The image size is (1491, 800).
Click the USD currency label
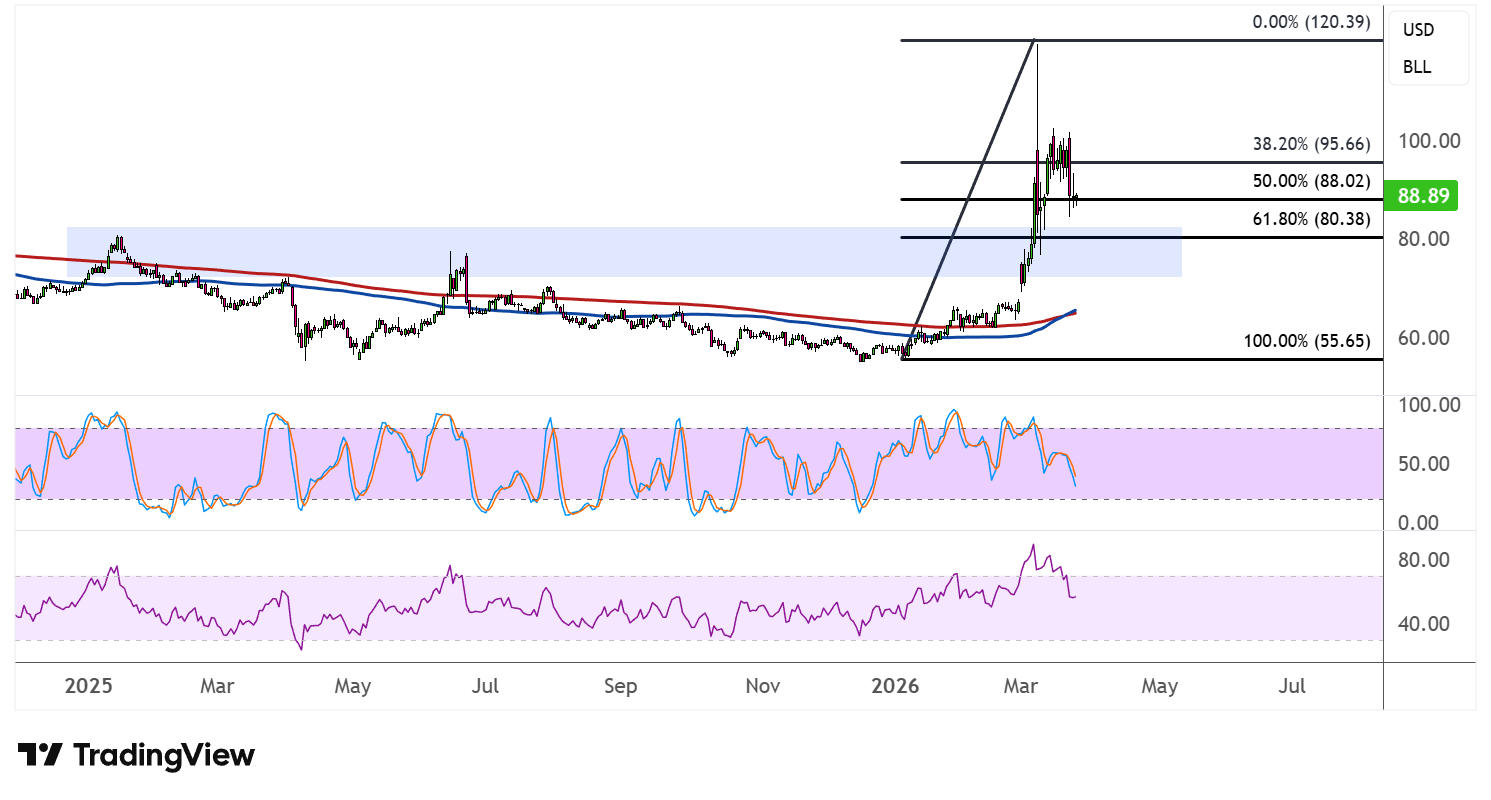[1418, 30]
